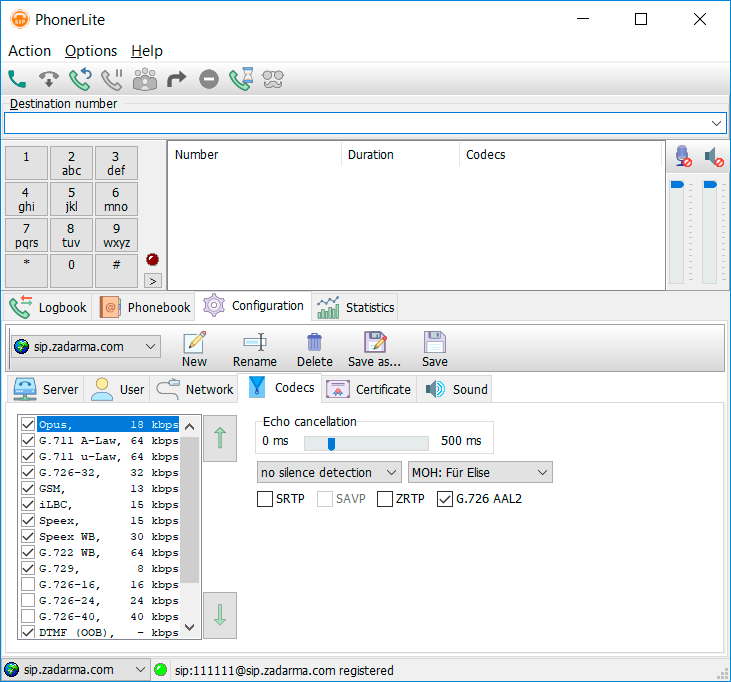Uncheck the G.711 A-Law checkbox
Image resolution: width=731 pixels, height=682 pixels.
pos(28,440)
